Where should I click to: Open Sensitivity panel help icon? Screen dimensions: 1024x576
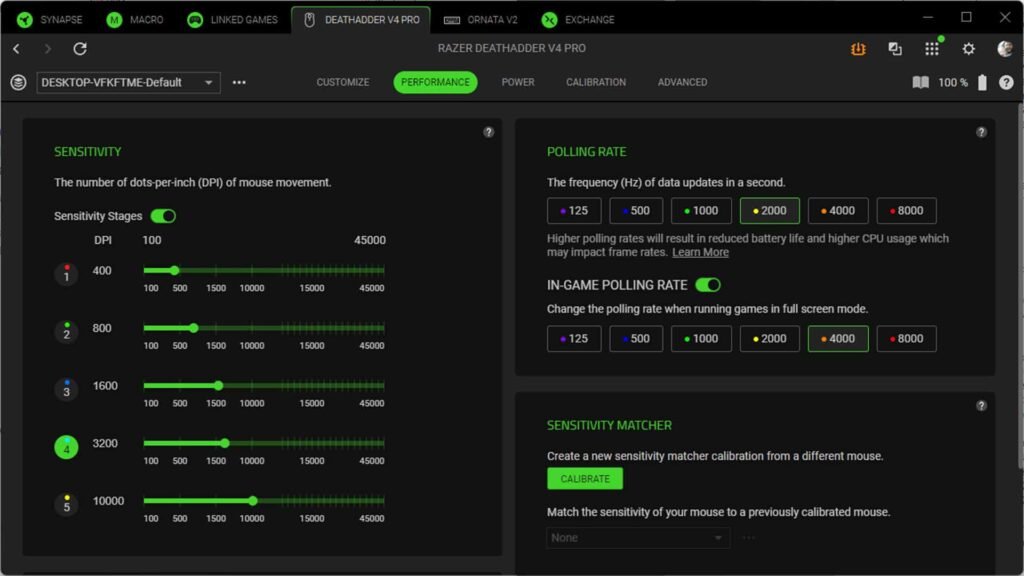pos(488,132)
